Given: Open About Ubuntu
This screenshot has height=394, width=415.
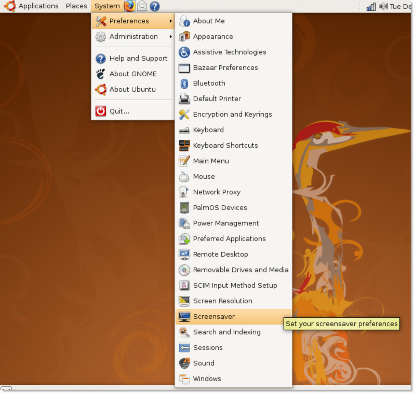Looking at the screenshot, I should click(133, 89).
